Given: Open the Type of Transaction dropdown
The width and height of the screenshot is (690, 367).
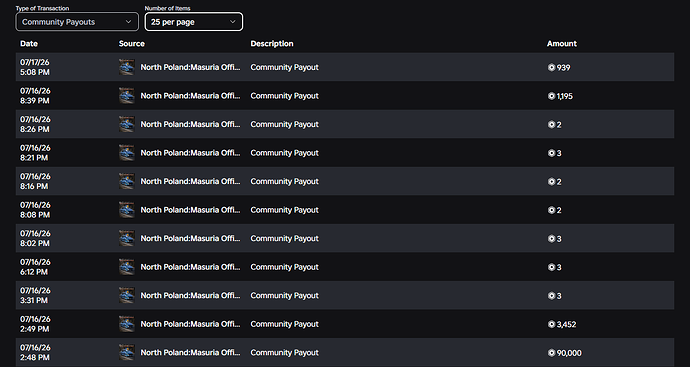Looking at the screenshot, I should [77, 22].
